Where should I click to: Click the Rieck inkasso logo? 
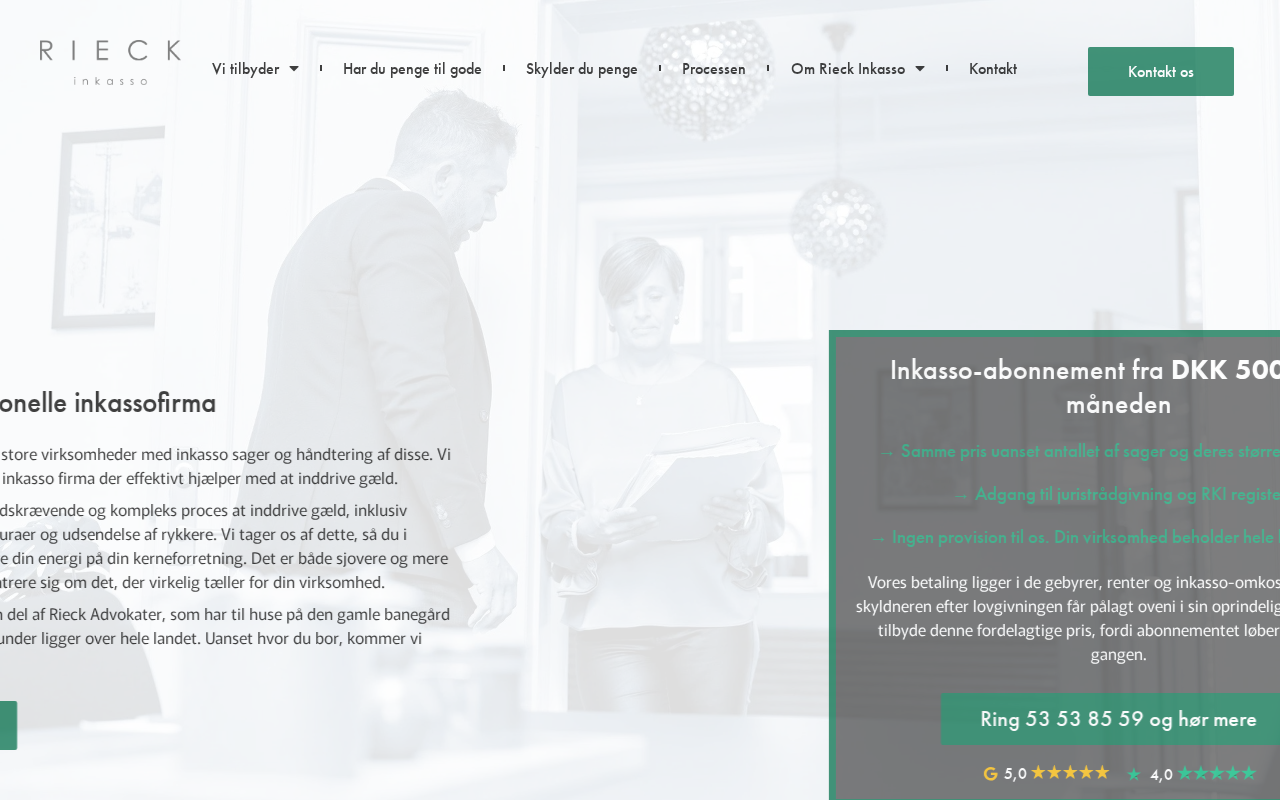point(110,62)
